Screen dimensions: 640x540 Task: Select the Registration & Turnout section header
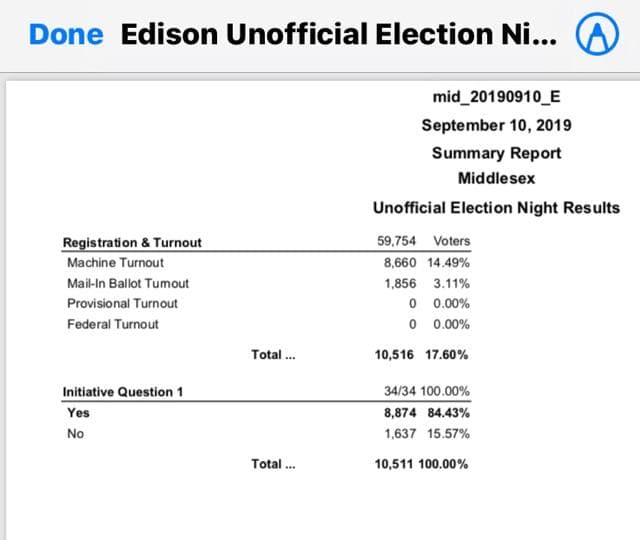click(x=132, y=242)
